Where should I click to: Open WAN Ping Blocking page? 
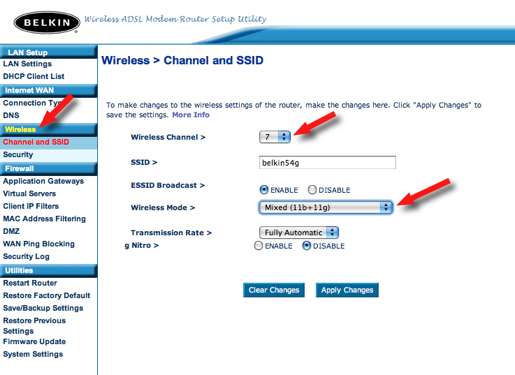(x=39, y=244)
